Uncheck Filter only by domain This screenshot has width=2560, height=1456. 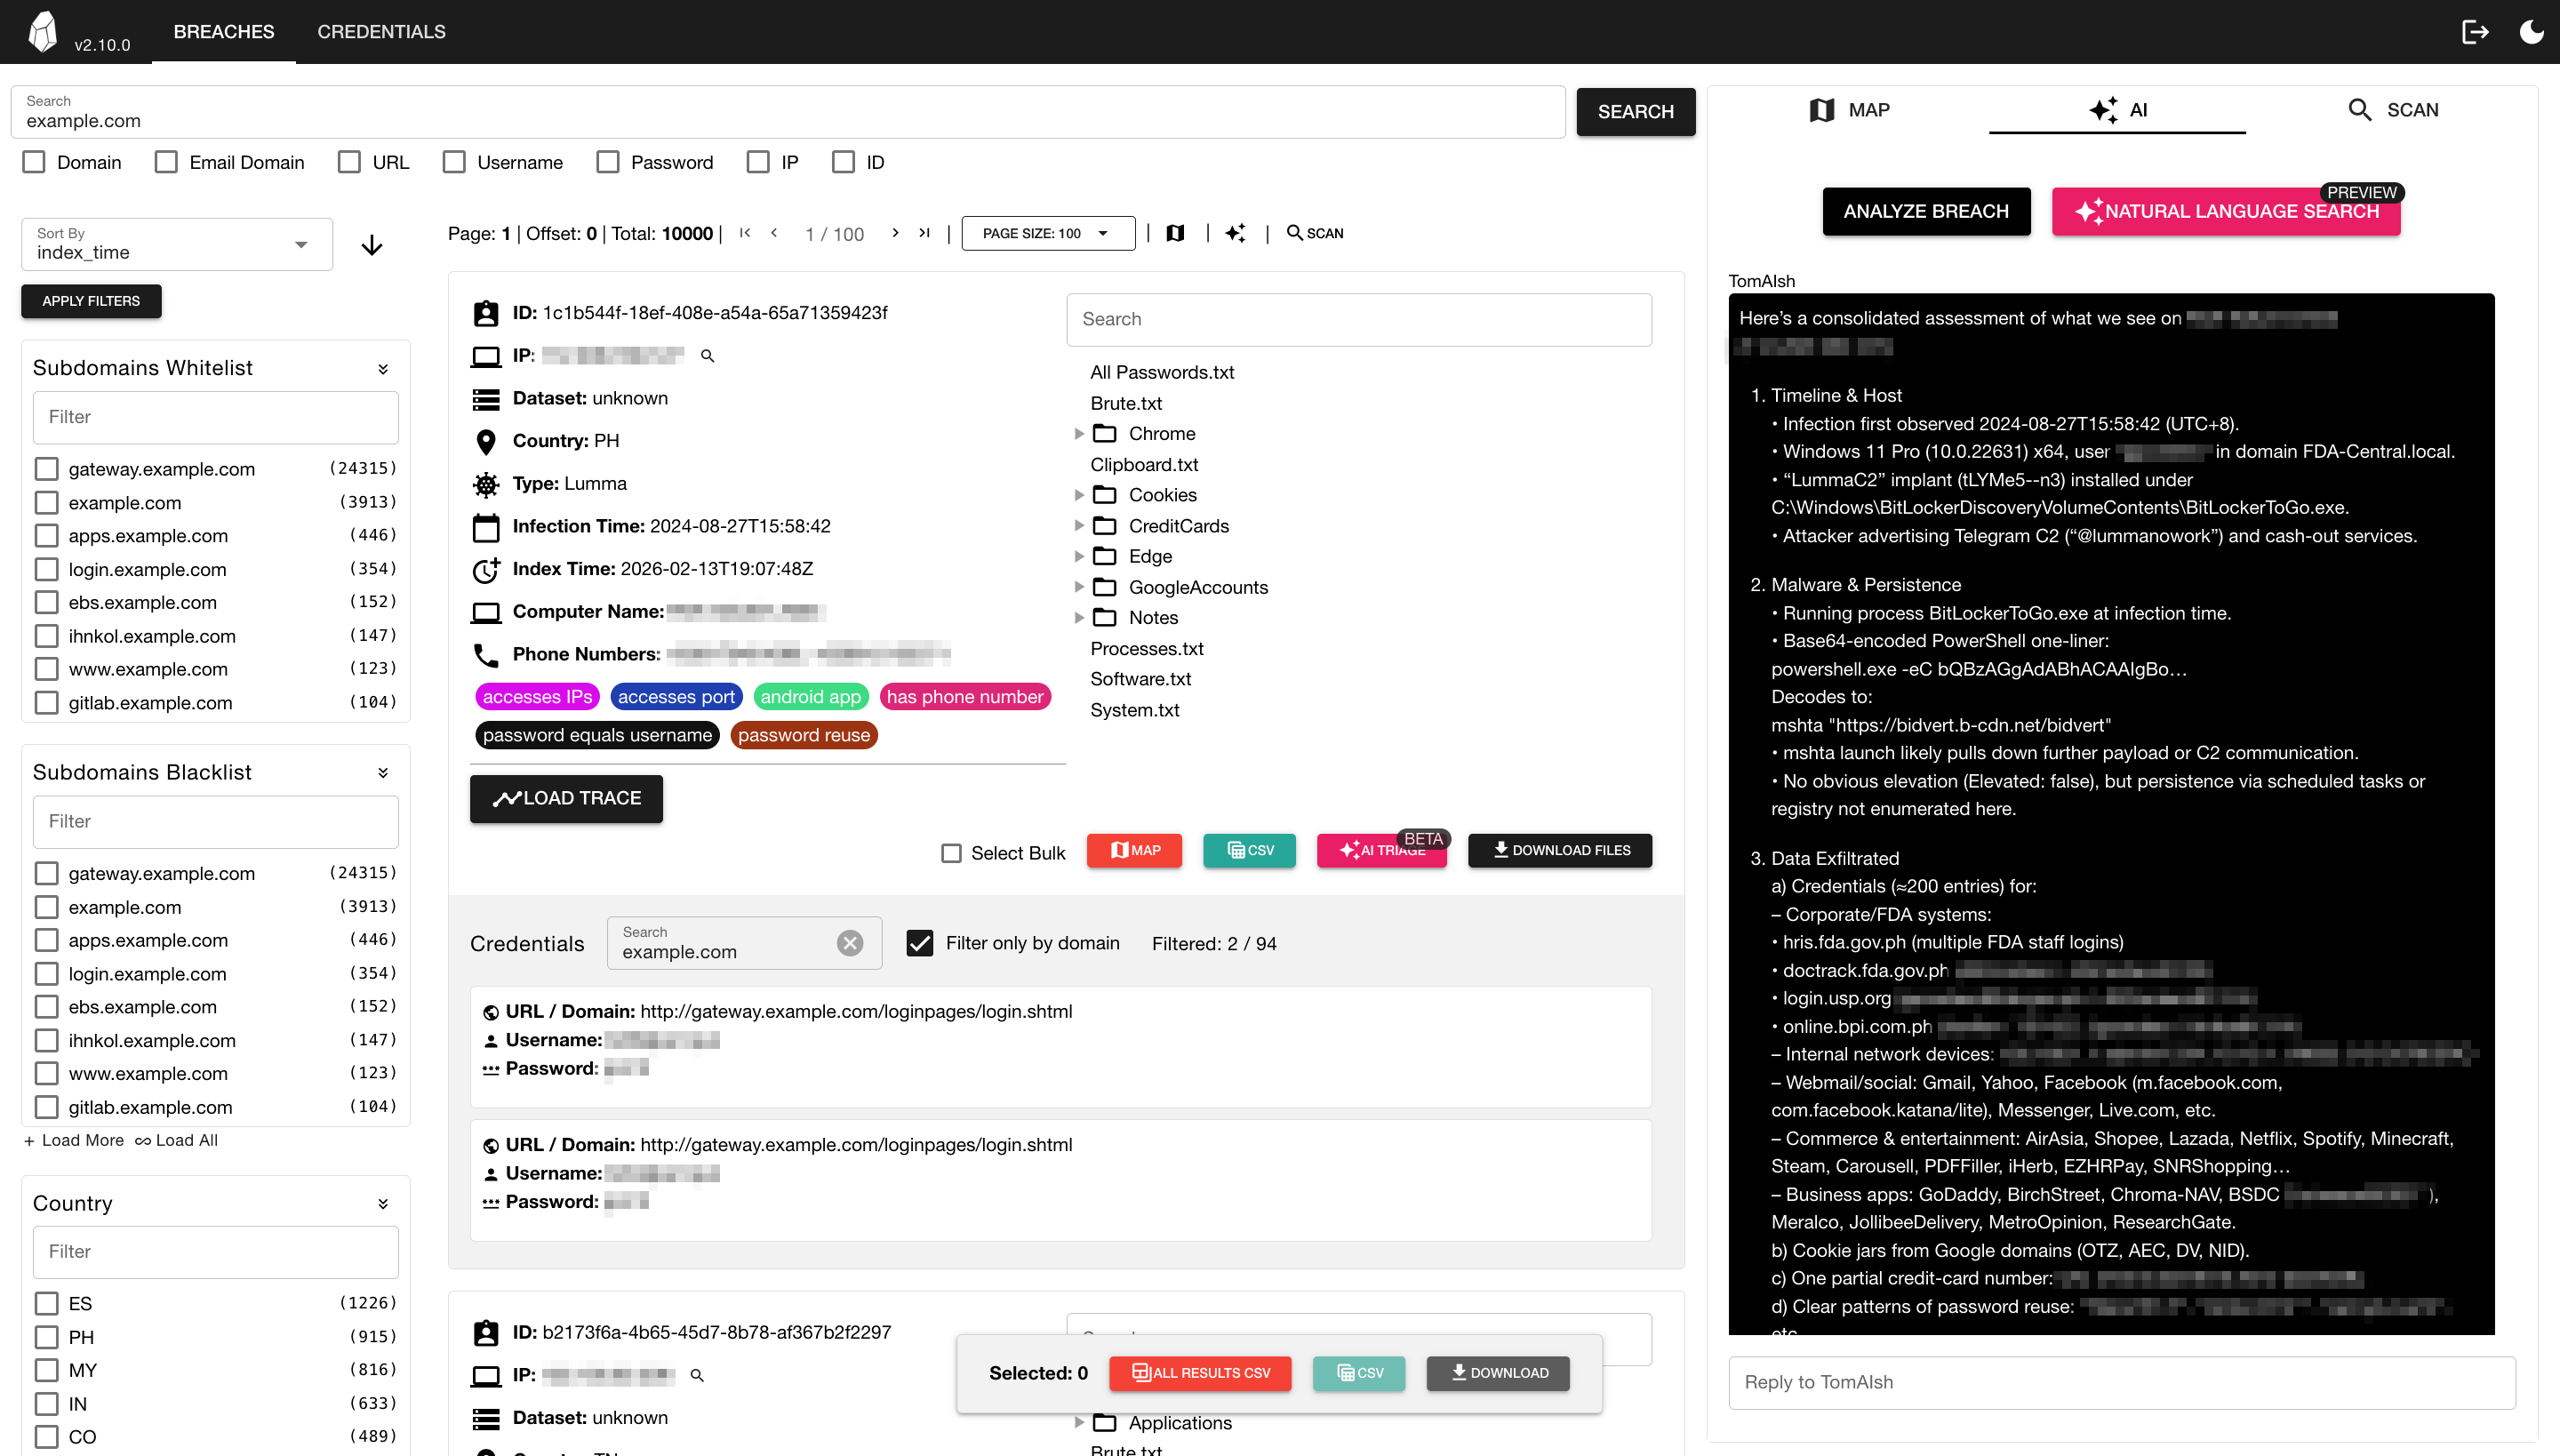(919, 943)
